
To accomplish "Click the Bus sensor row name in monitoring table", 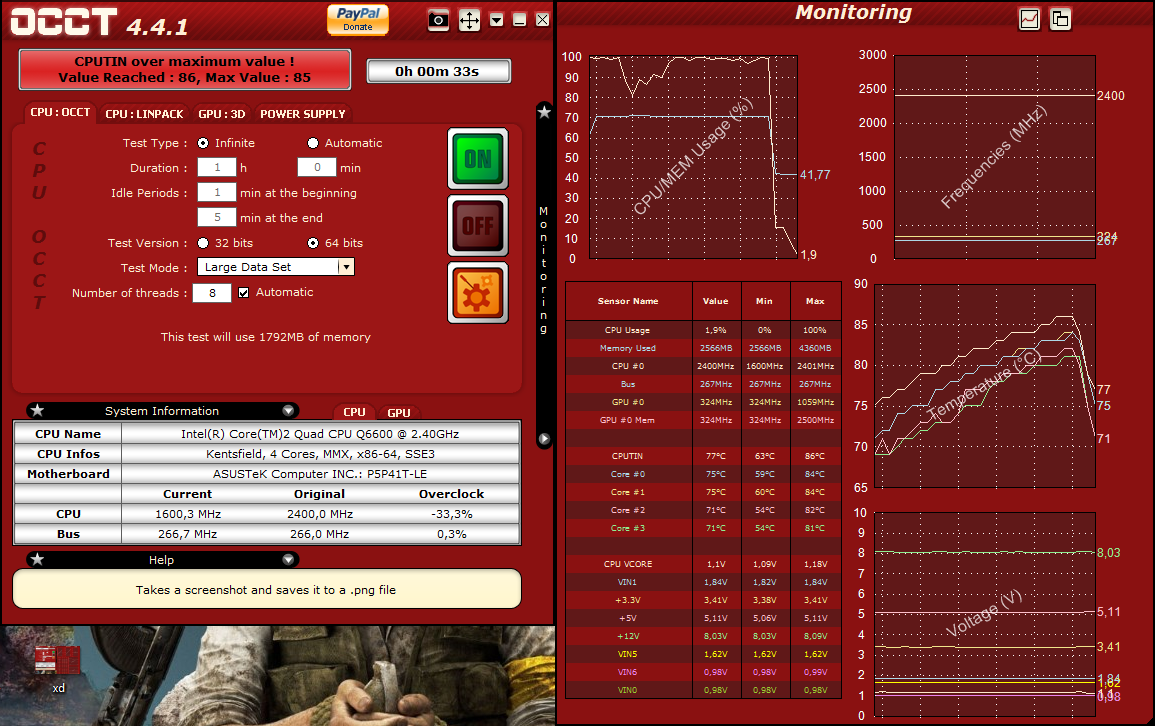I will [x=628, y=384].
